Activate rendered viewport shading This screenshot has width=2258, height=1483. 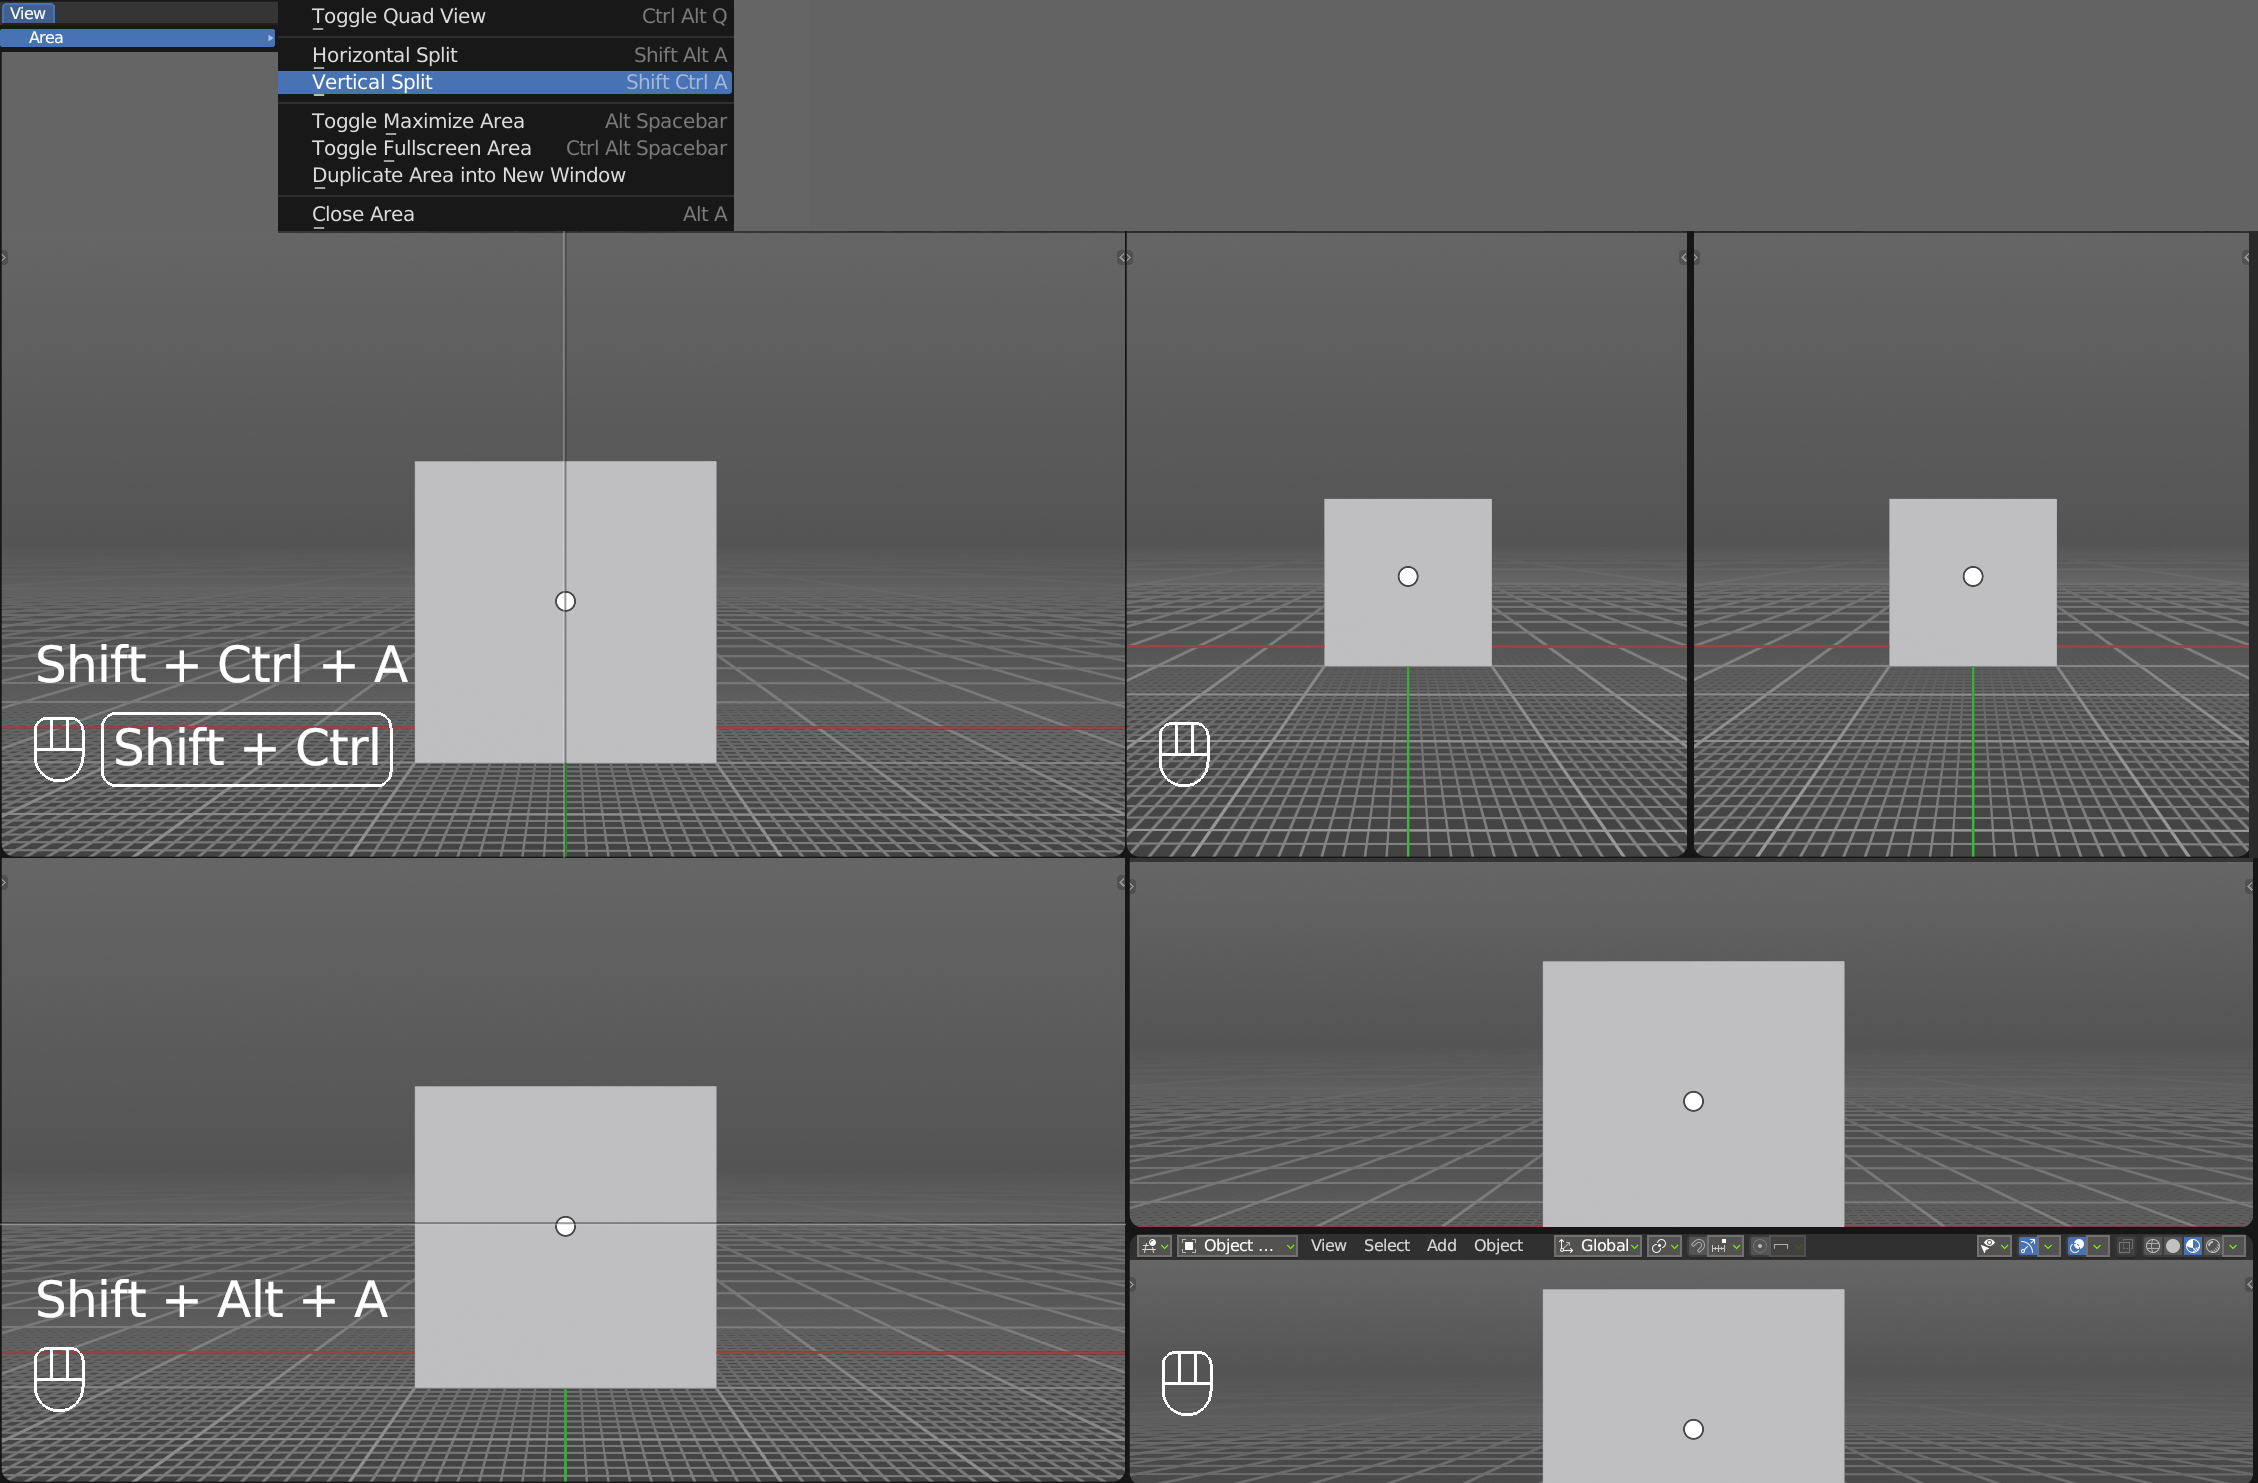click(x=2212, y=1246)
